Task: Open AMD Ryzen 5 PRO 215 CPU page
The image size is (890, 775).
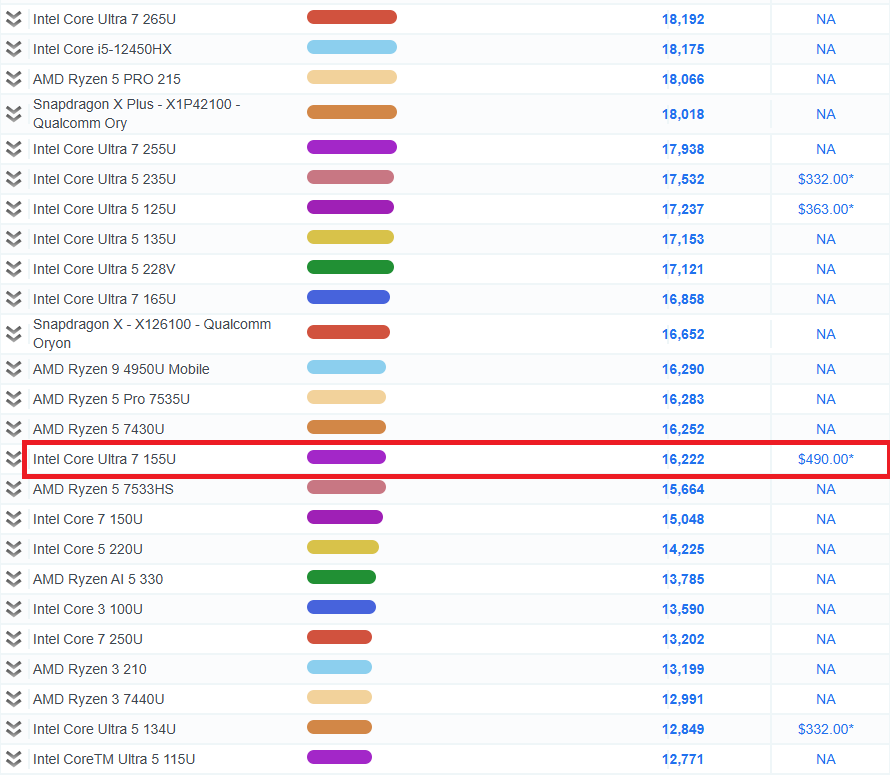Action: pos(107,79)
